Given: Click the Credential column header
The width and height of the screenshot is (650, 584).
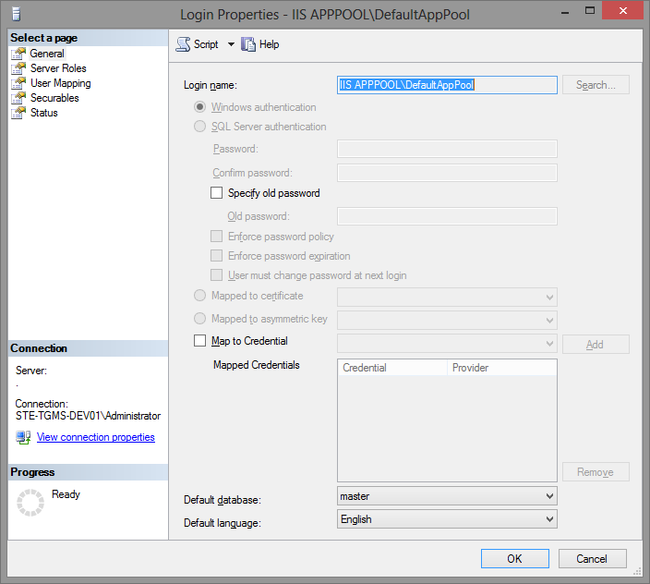Looking at the screenshot, I should point(393,368).
